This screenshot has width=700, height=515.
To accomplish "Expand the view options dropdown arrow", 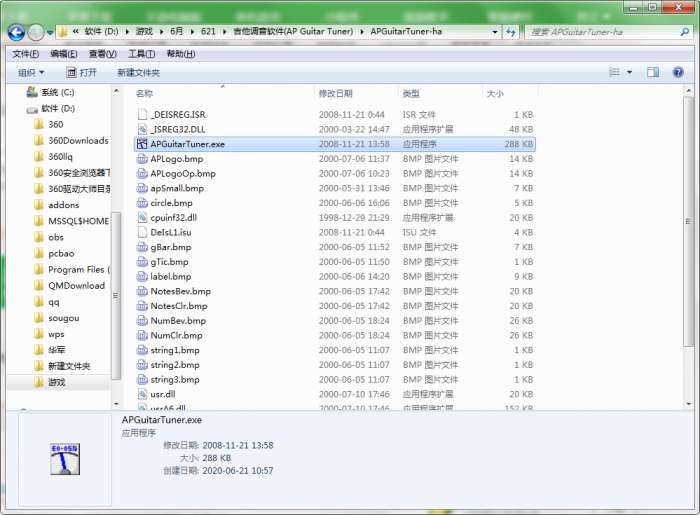I will [x=629, y=72].
